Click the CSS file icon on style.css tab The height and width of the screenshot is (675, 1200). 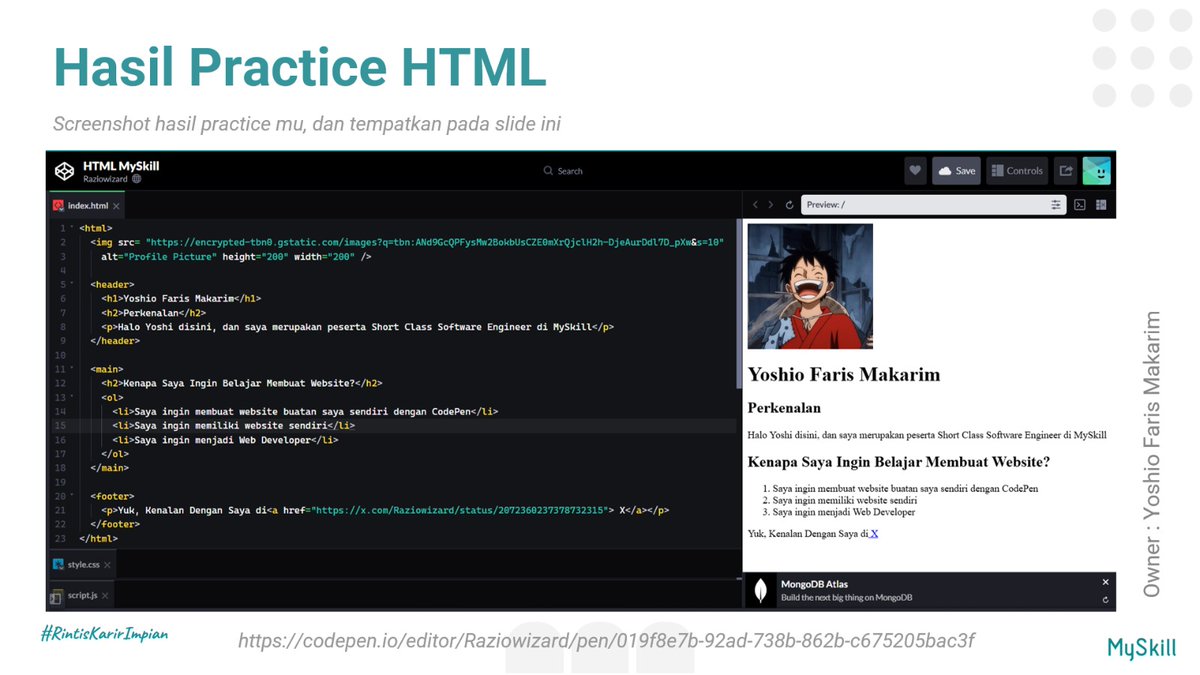[x=58, y=565]
